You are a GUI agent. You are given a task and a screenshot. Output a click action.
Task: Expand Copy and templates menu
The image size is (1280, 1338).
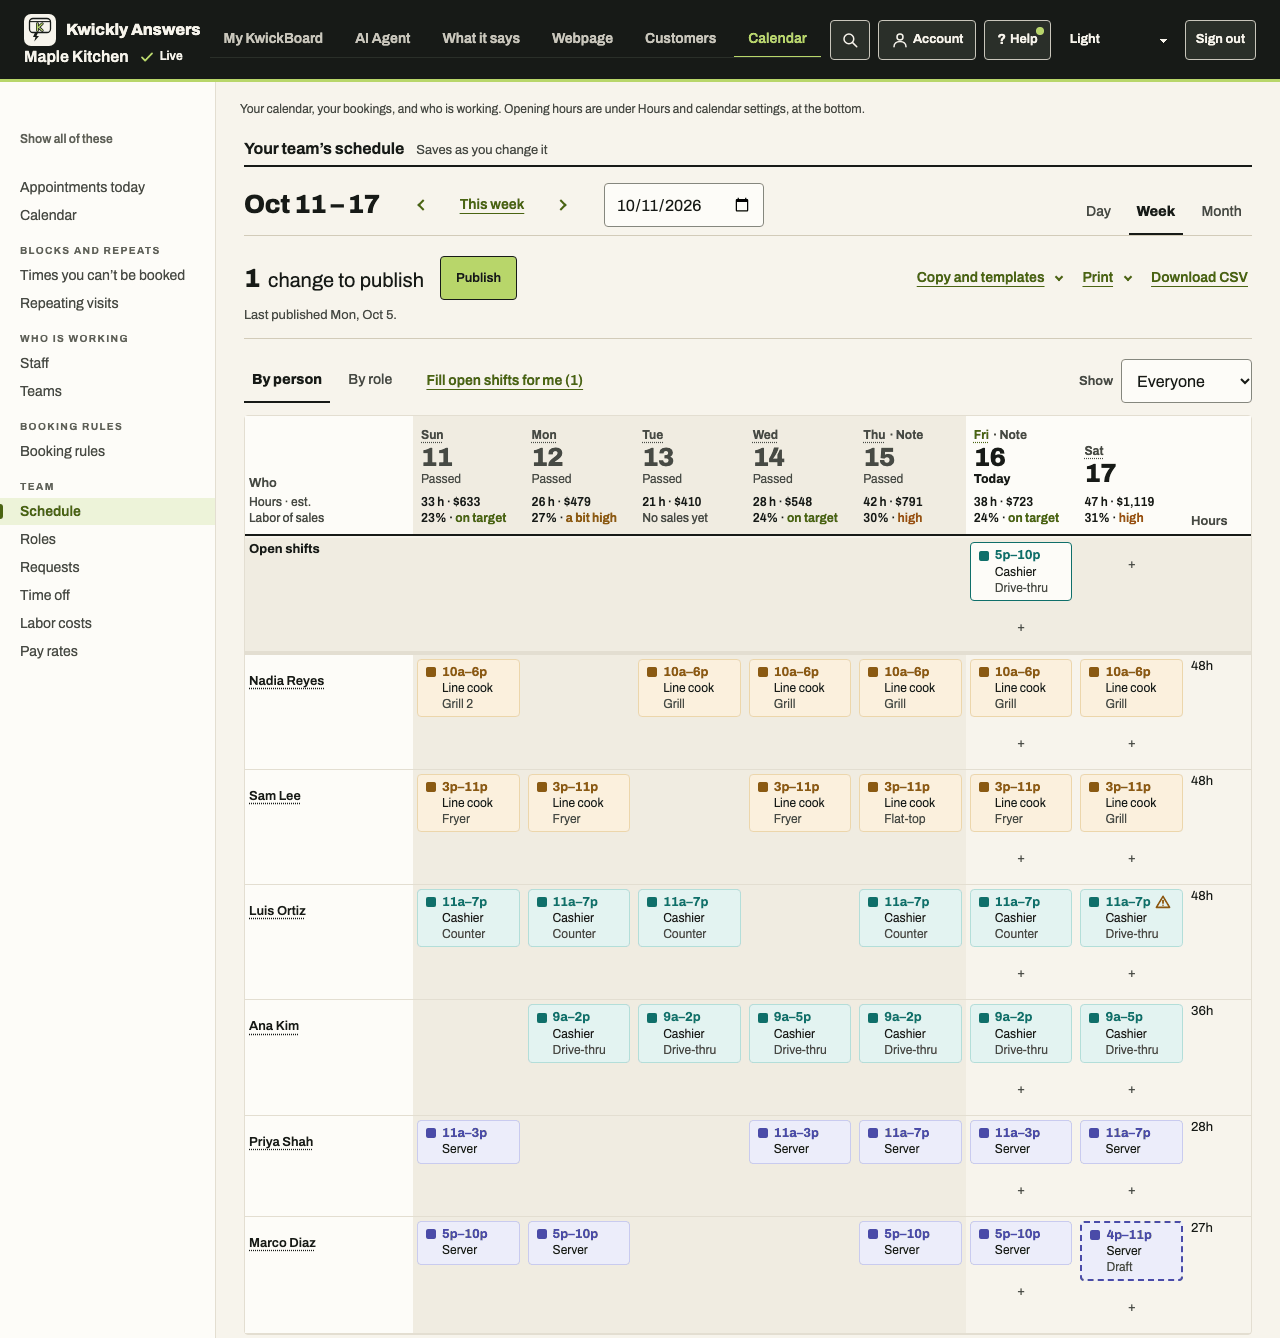coord(990,278)
